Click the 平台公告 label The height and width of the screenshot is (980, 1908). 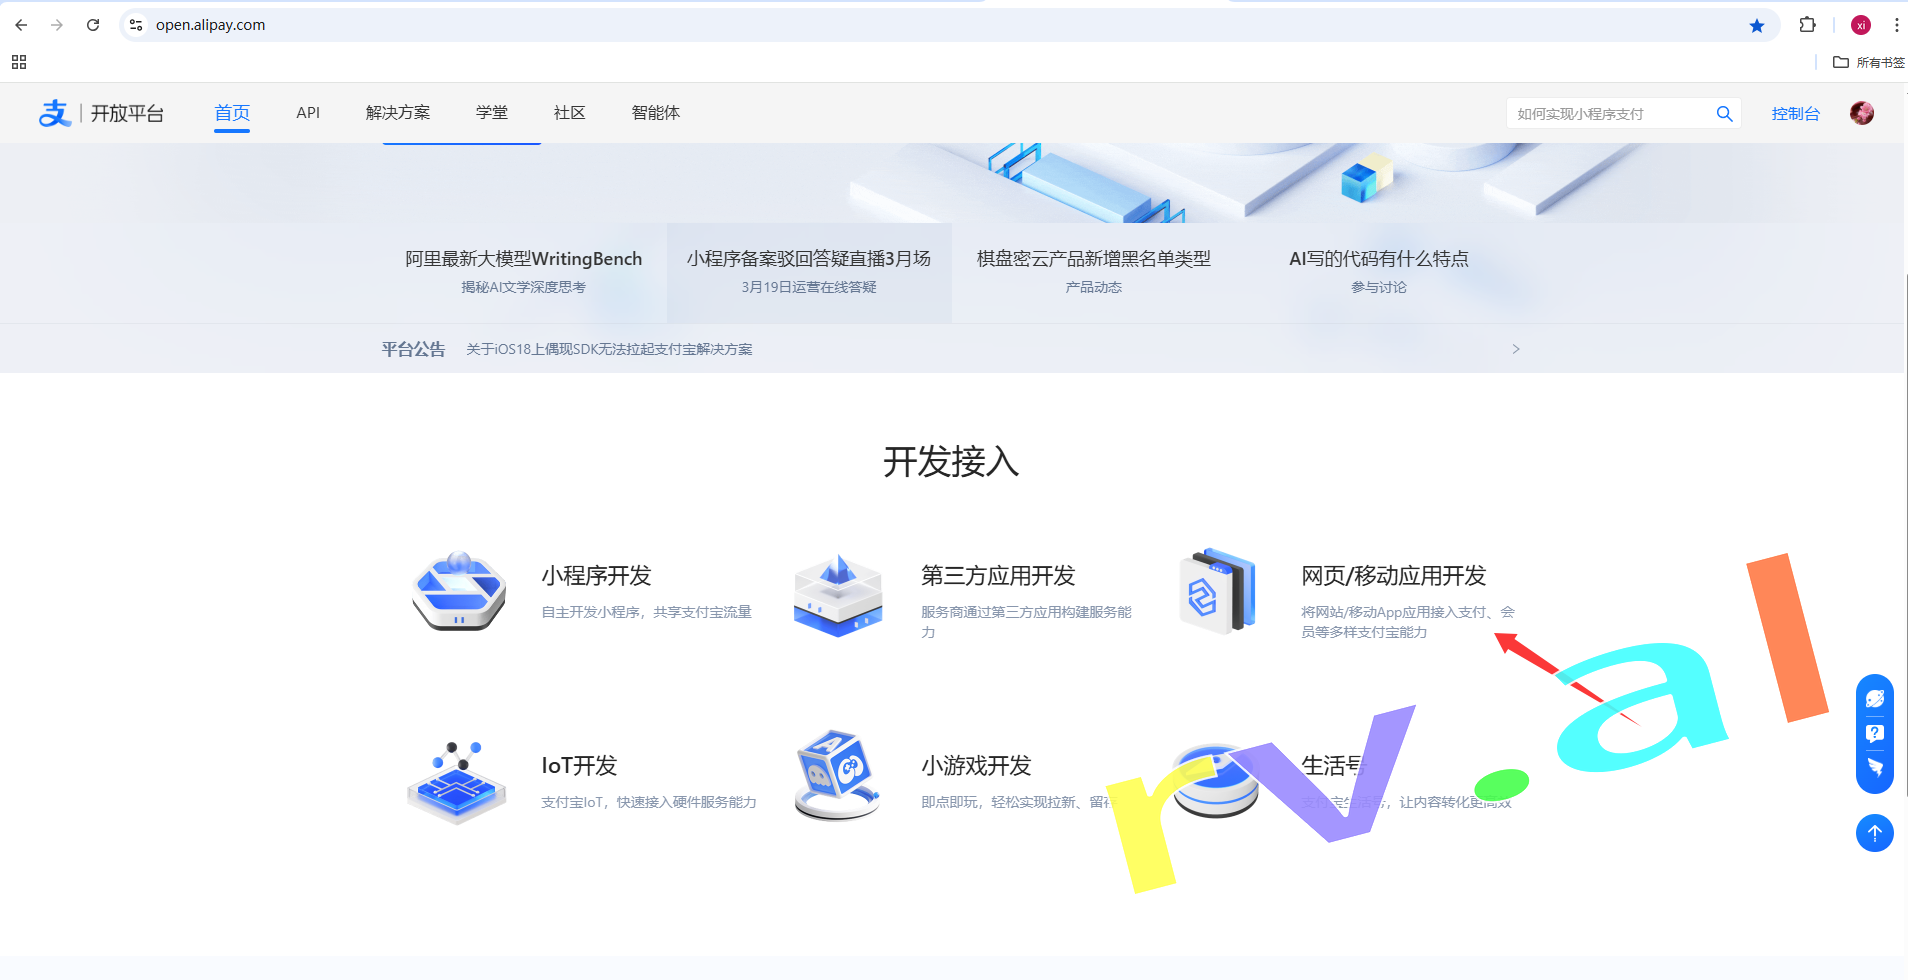point(413,349)
